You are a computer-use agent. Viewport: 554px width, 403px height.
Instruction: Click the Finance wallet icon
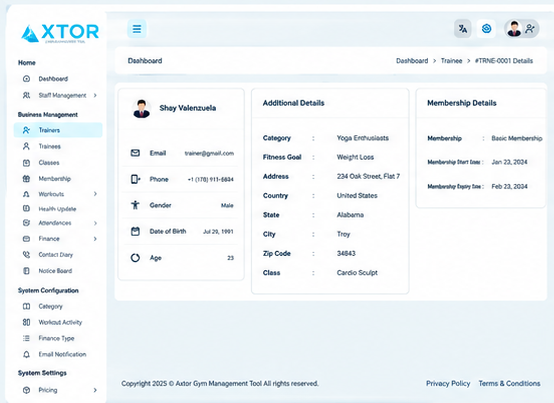[x=26, y=239]
